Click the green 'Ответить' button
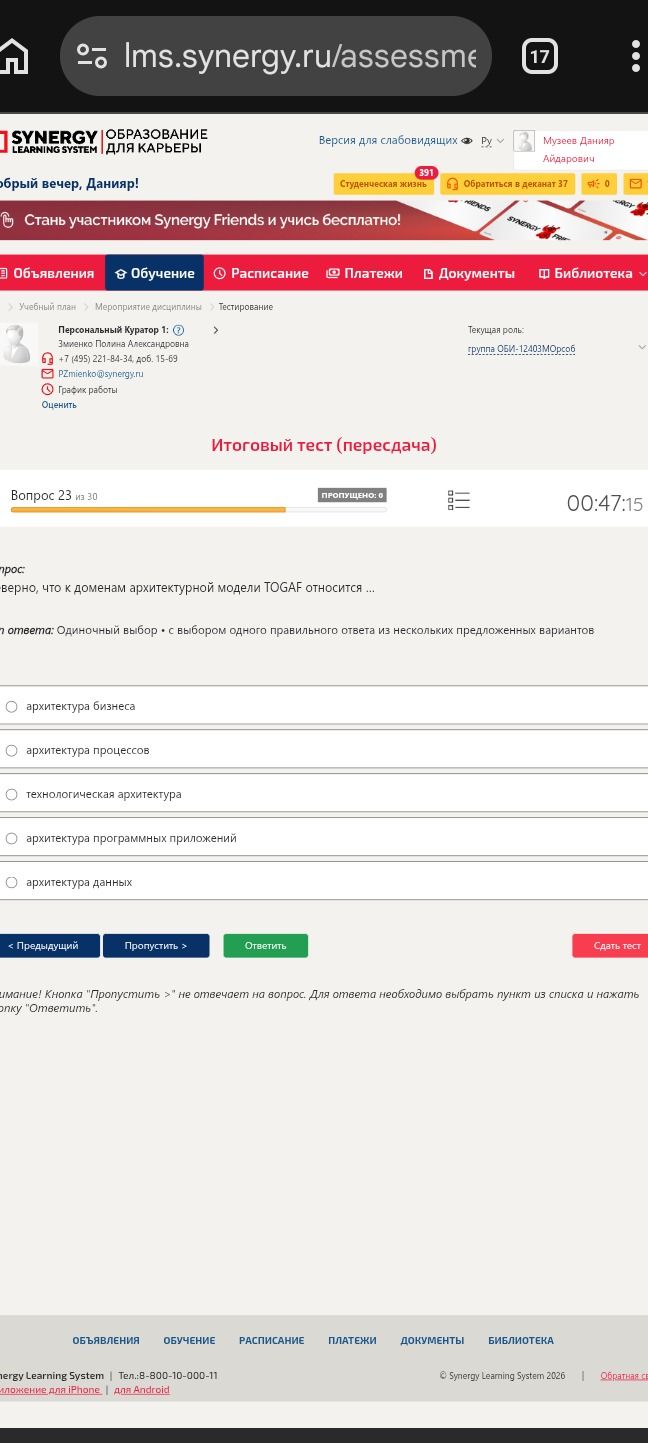Image resolution: width=648 pixels, height=1443 pixels. (x=265, y=946)
